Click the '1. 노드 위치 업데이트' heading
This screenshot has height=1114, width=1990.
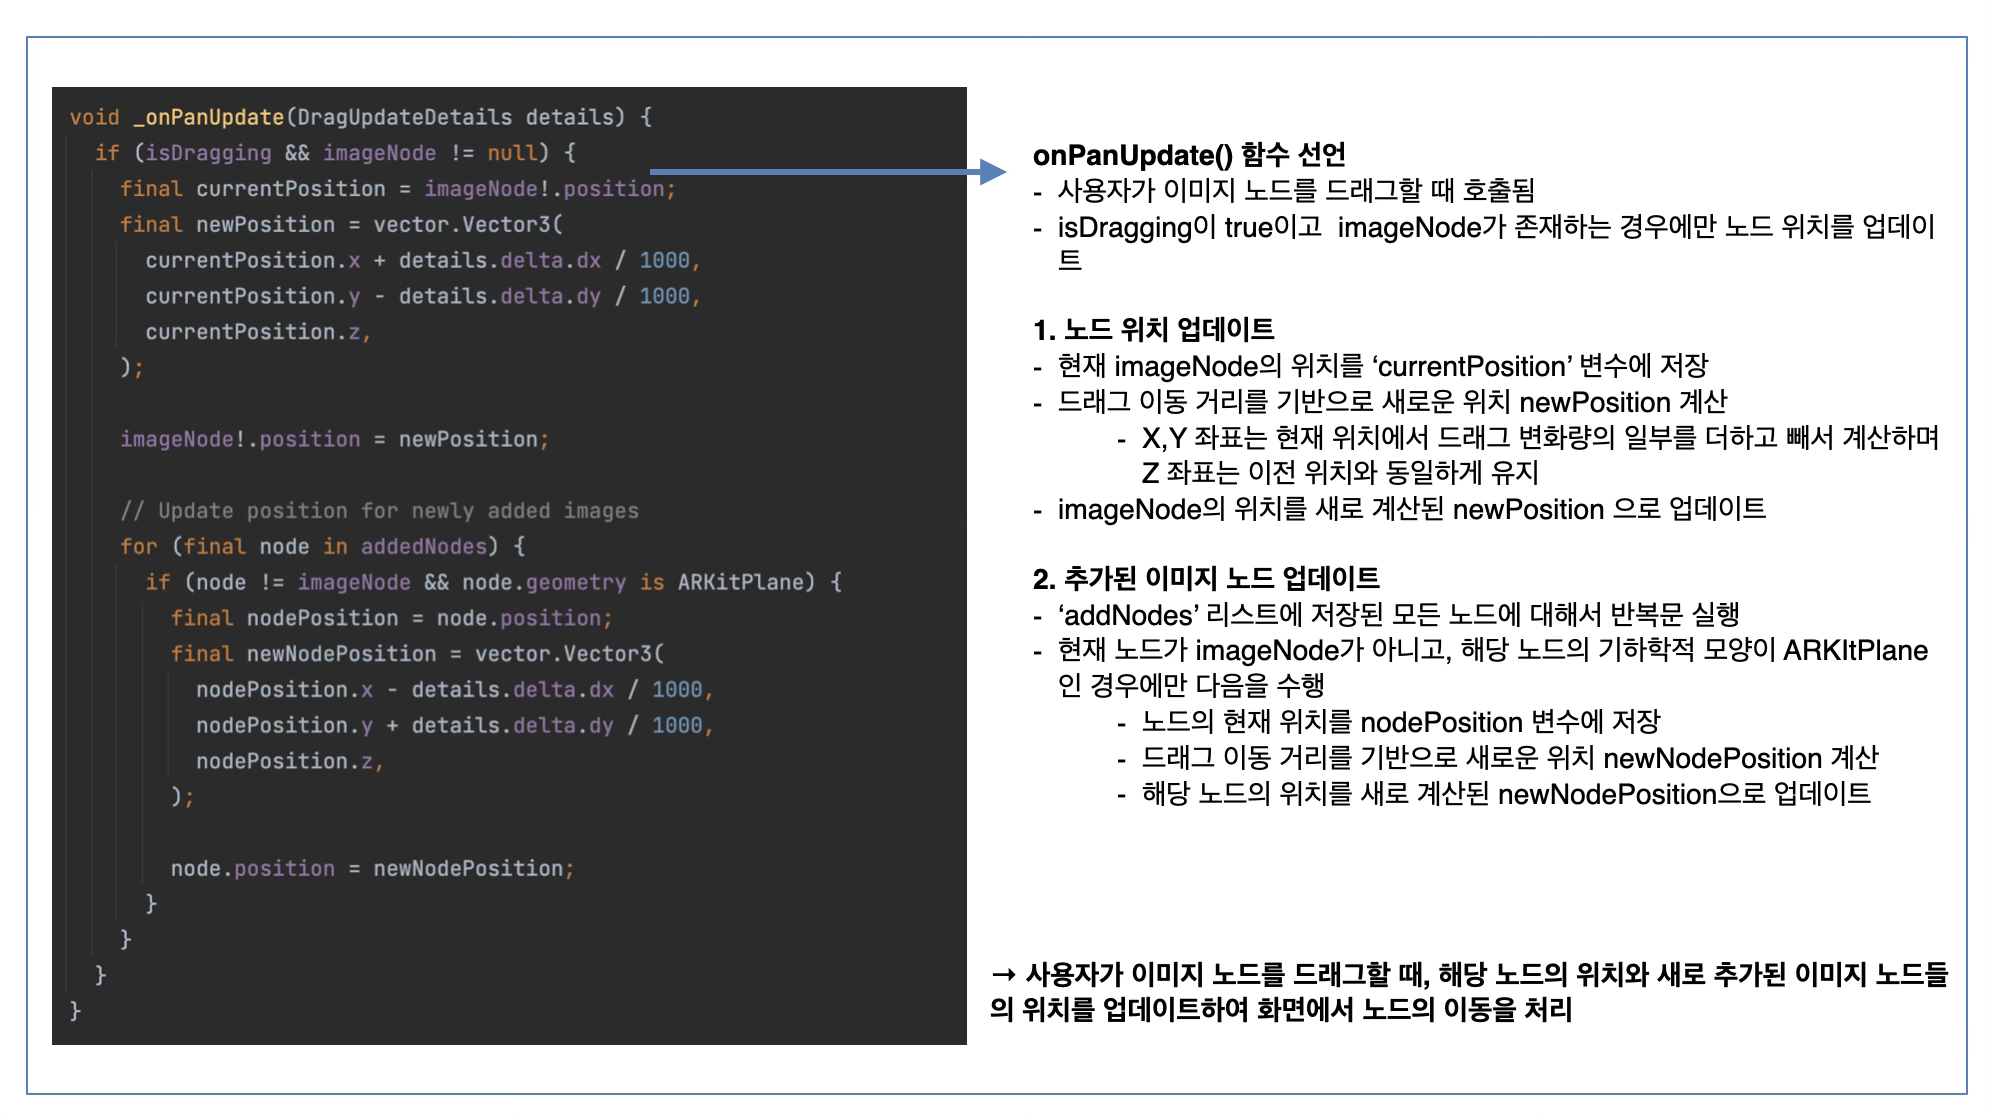pyautogui.click(x=1153, y=329)
